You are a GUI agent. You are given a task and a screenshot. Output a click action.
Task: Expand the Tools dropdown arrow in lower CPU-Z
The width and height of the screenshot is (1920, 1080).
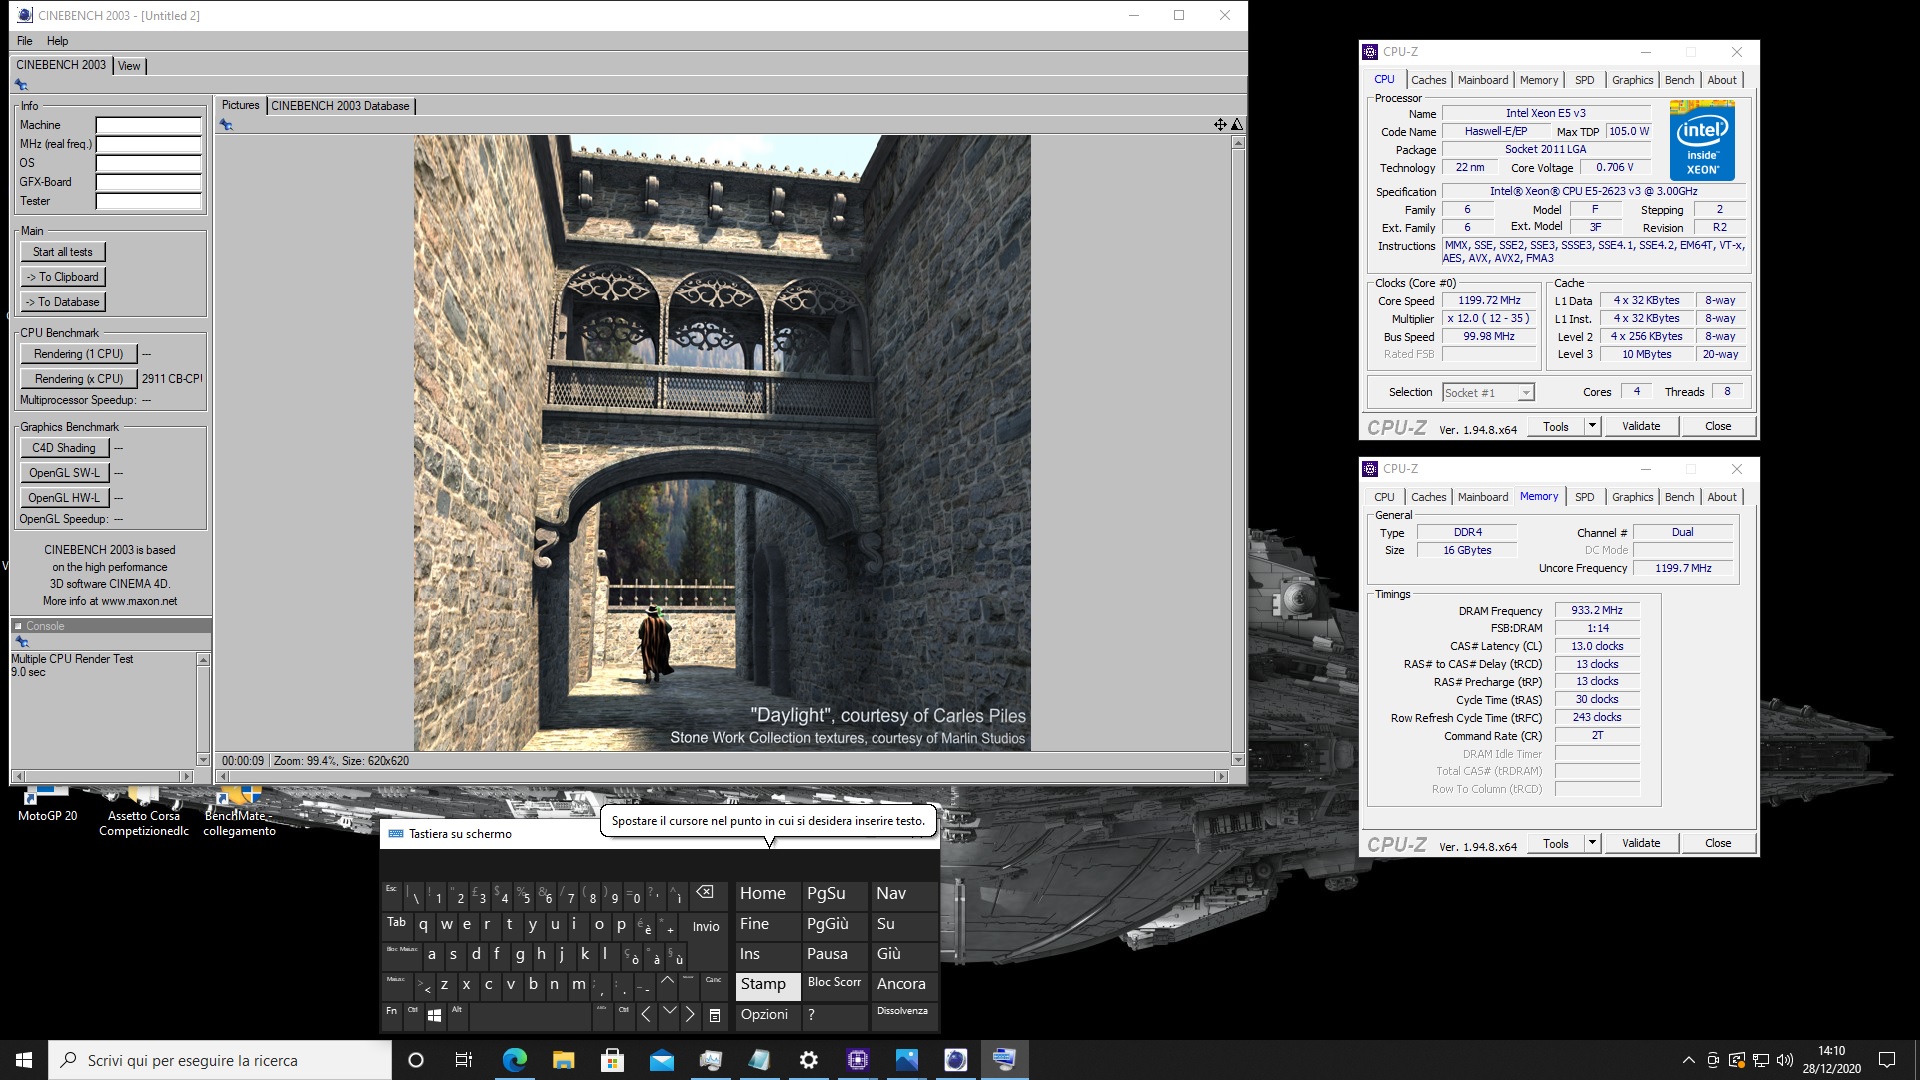tap(1592, 843)
